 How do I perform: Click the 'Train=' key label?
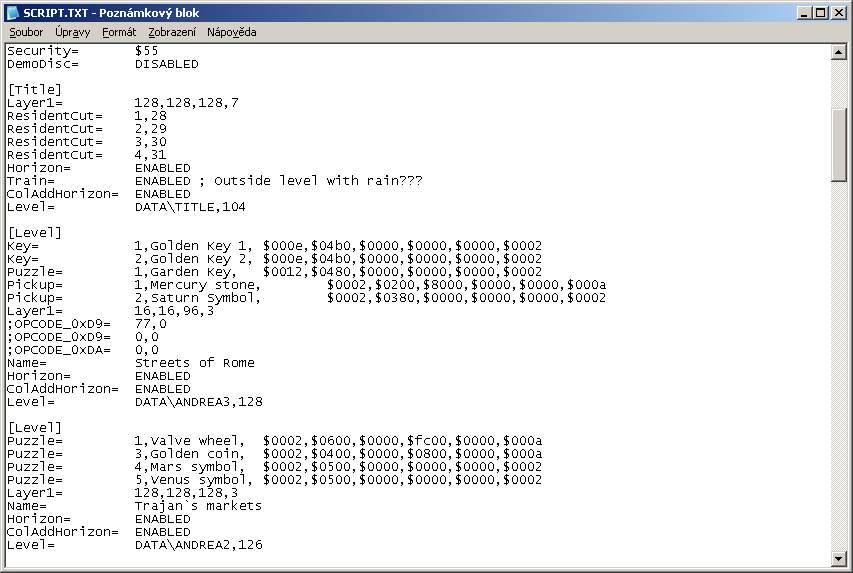point(30,181)
